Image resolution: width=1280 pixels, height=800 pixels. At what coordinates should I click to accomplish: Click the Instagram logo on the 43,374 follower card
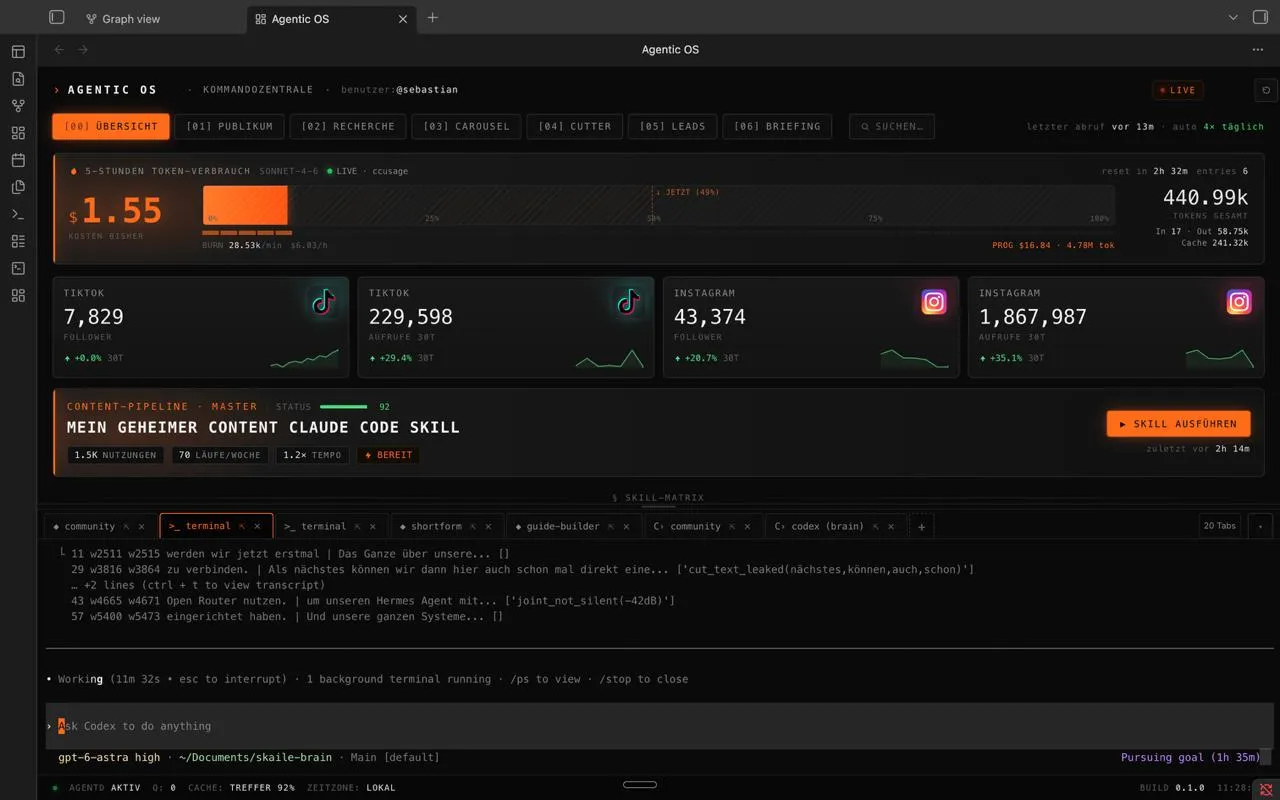pyautogui.click(x=934, y=302)
